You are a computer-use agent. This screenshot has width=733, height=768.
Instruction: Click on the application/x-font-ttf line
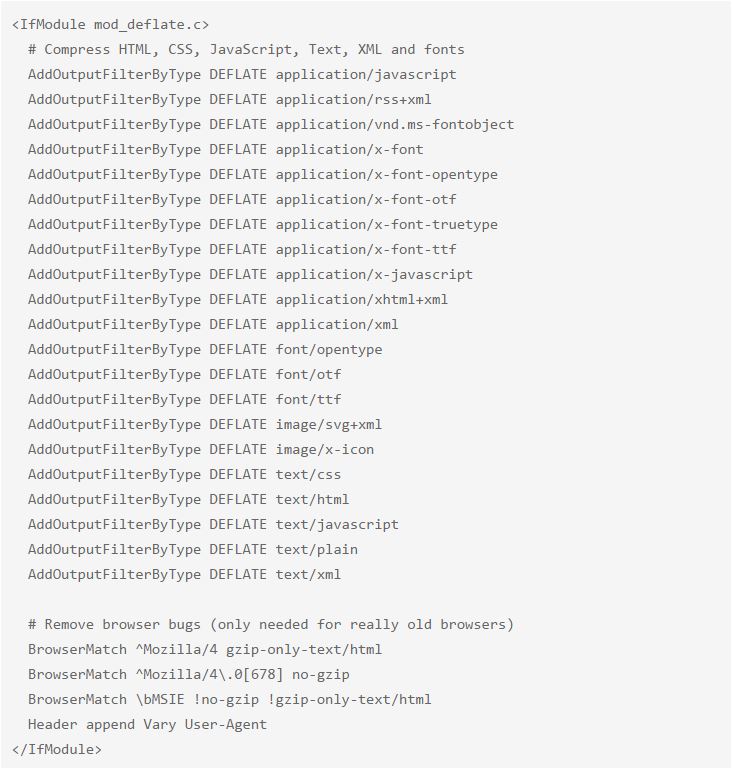pyautogui.click(x=242, y=249)
